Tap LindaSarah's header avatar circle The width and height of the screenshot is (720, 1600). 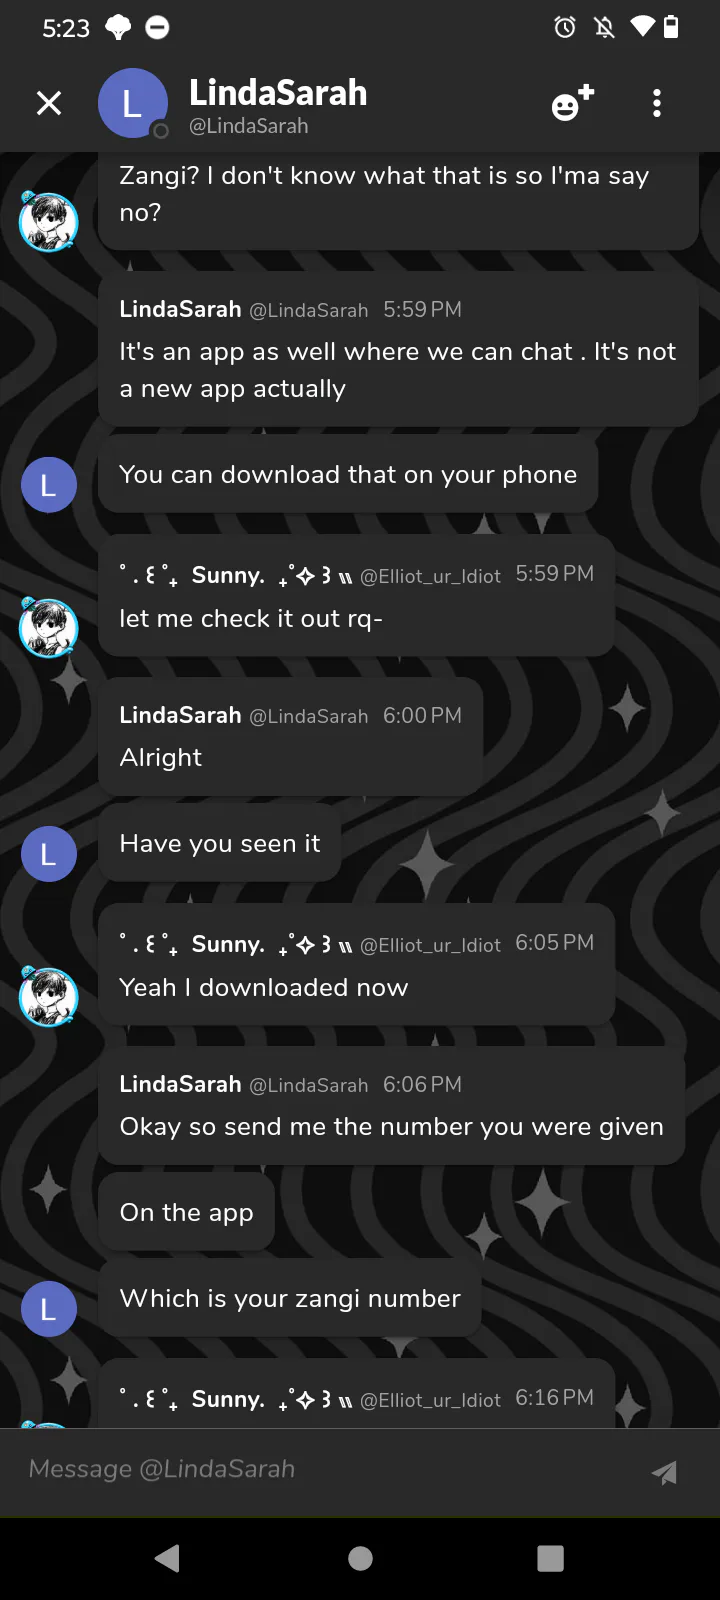[x=132, y=103]
